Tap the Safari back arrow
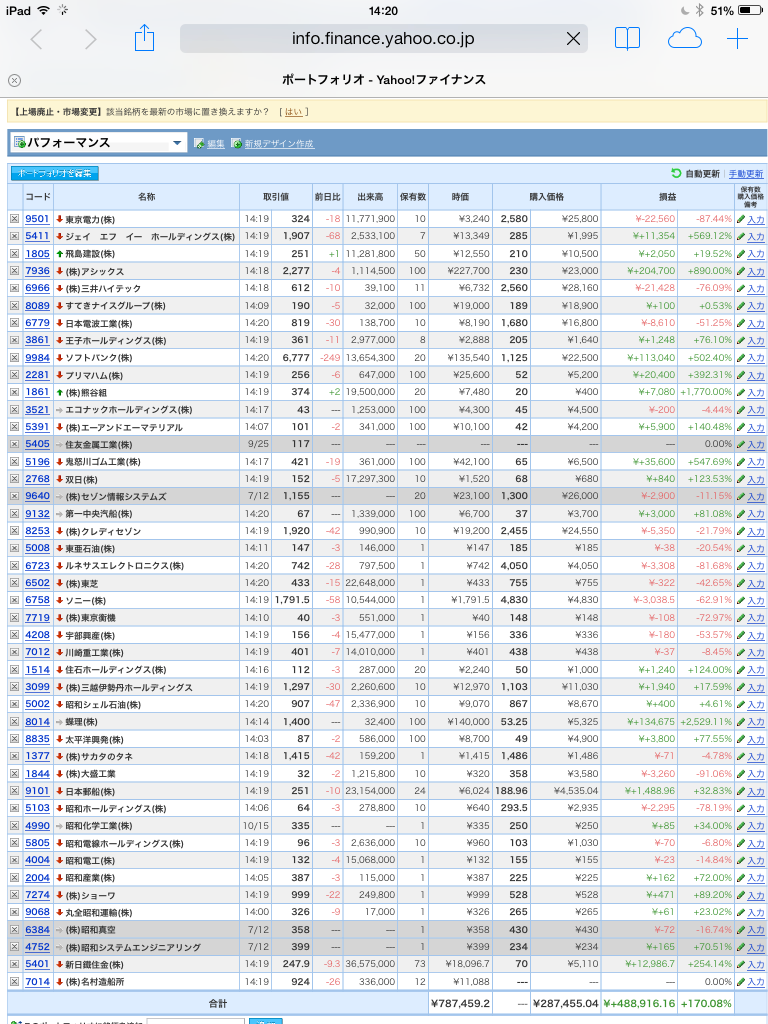 coord(37,39)
